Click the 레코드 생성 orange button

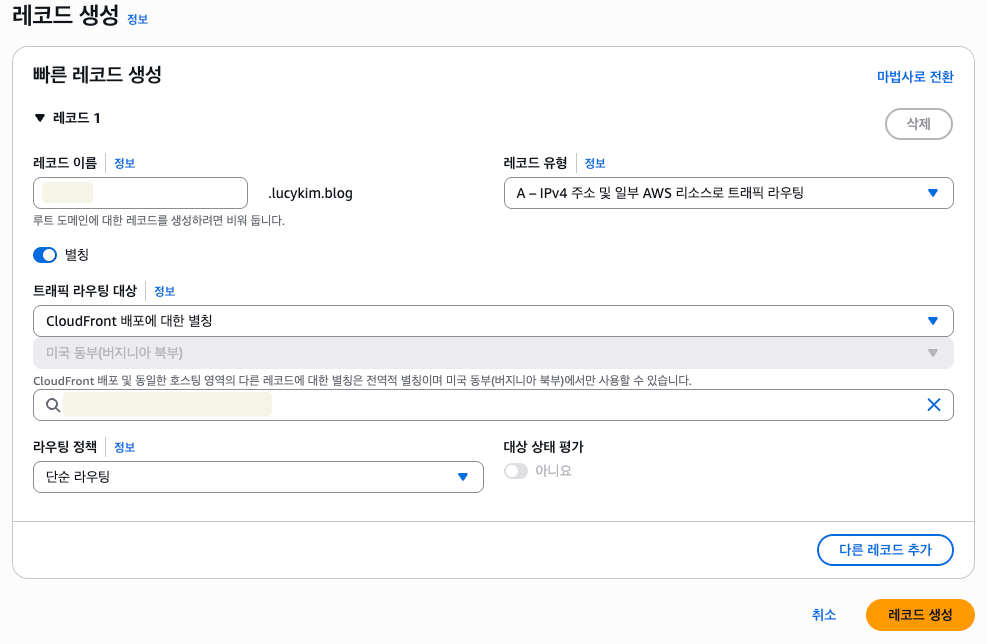coord(919,614)
